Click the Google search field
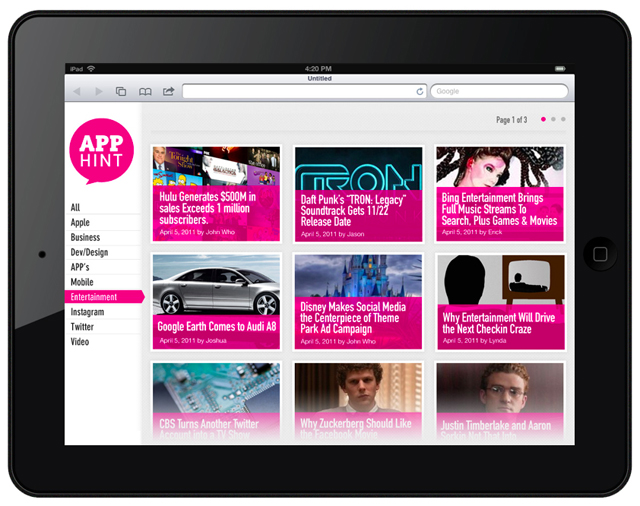Screen dimensions: 640x506 498,92
